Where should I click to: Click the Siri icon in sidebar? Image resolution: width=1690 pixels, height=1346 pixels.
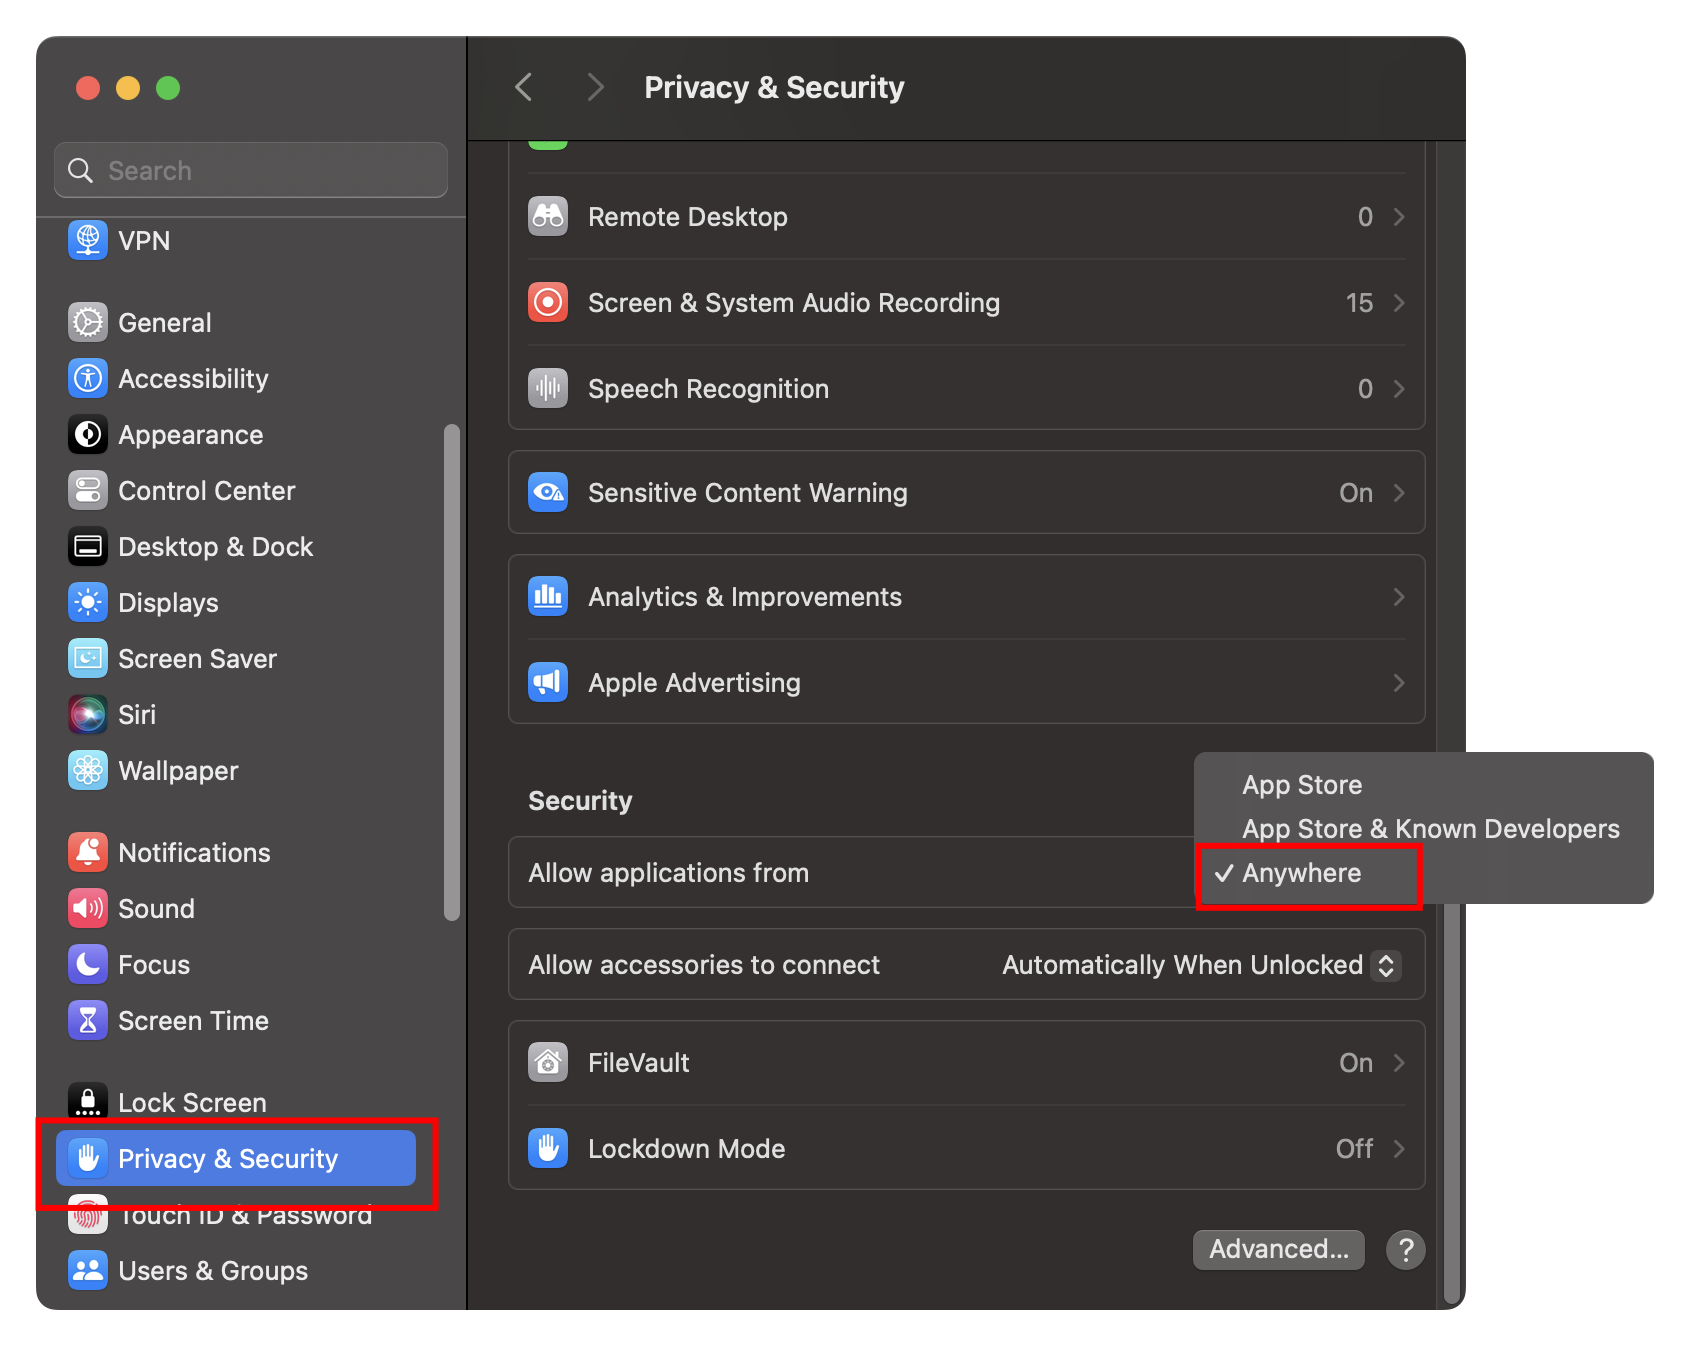[88, 714]
